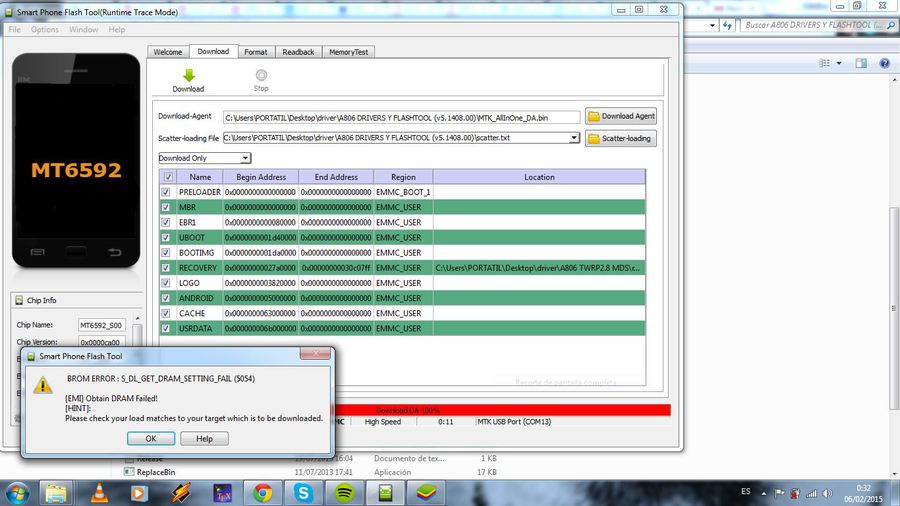Switch to the MemoryTest tab
The image size is (900, 506).
(x=348, y=52)
